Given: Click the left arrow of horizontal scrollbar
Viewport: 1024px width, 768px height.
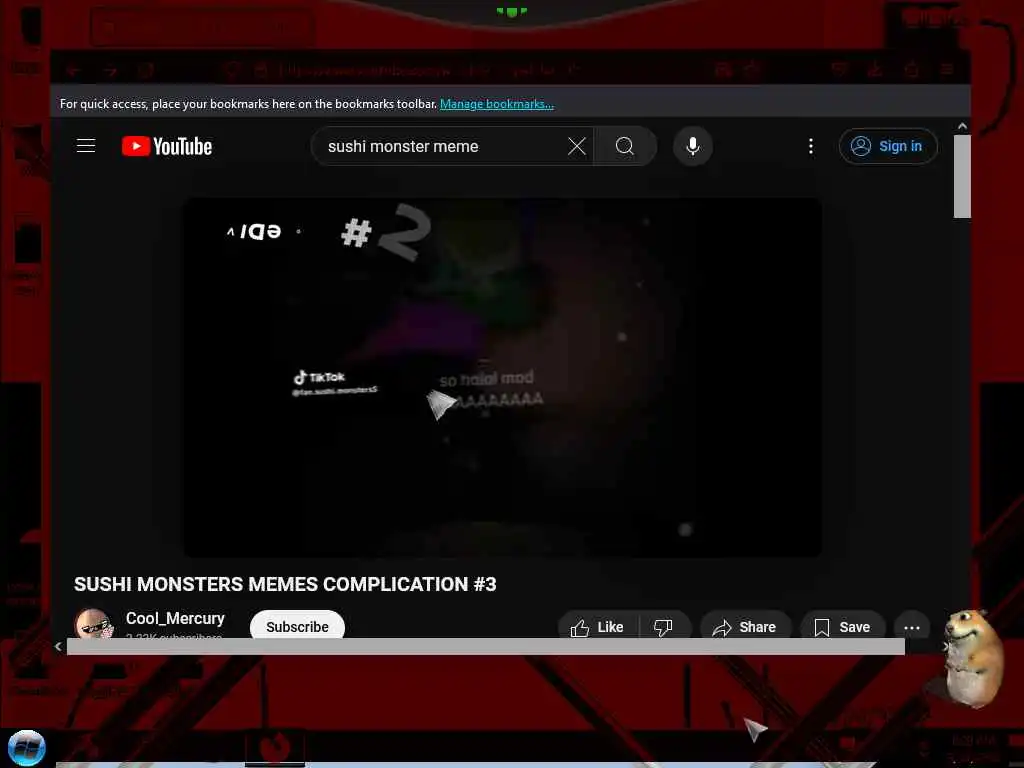Looking at the screenshot, I should pyautogui.click(x=58, y=647).
